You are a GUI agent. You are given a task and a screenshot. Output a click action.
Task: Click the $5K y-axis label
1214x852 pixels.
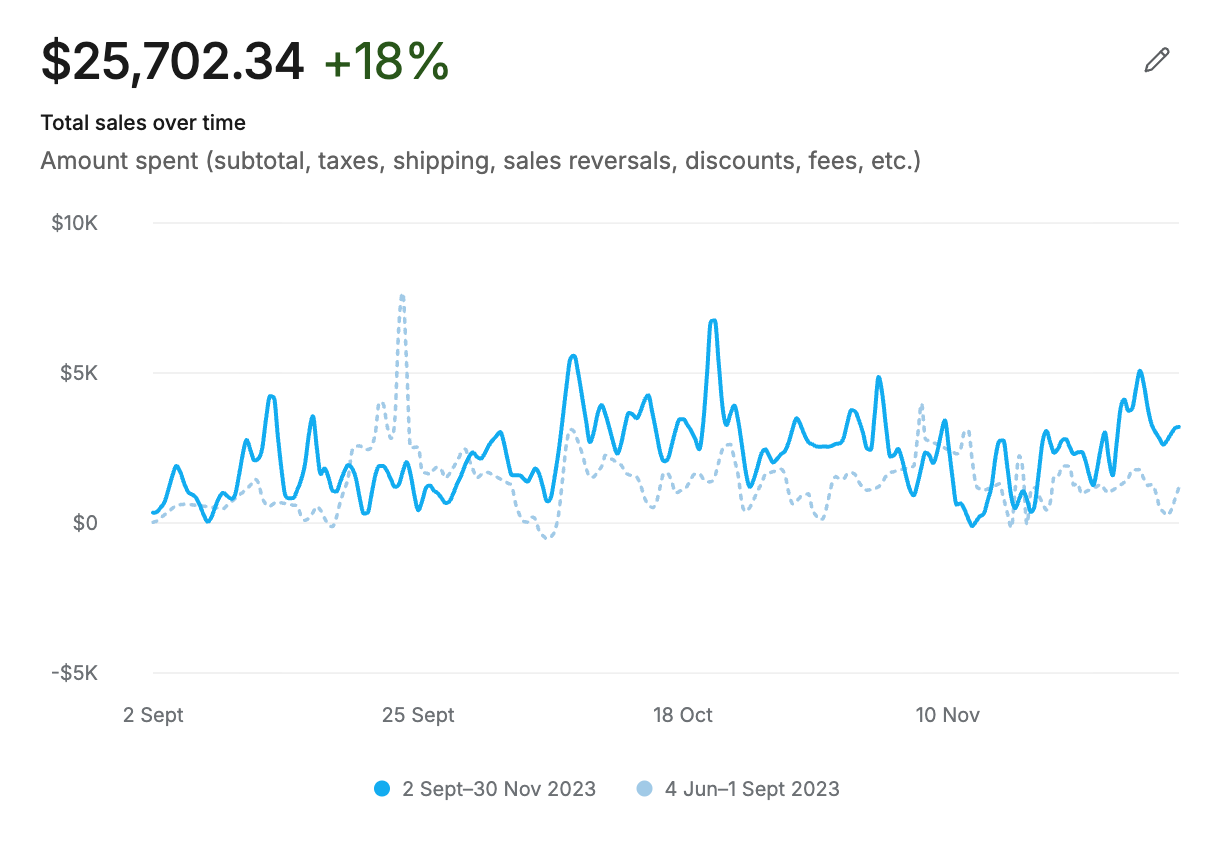coord(79,373)
